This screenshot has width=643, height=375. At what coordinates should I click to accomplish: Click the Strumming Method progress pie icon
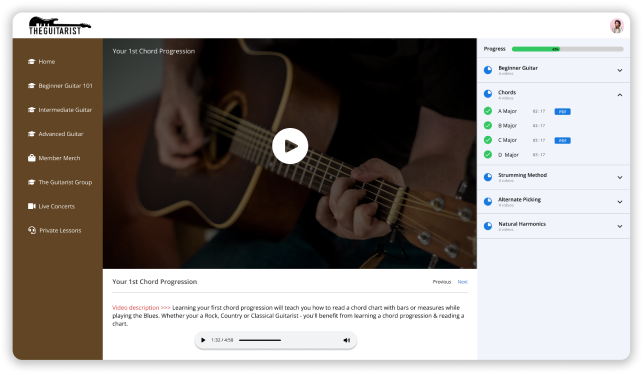[x=488, y=177]
